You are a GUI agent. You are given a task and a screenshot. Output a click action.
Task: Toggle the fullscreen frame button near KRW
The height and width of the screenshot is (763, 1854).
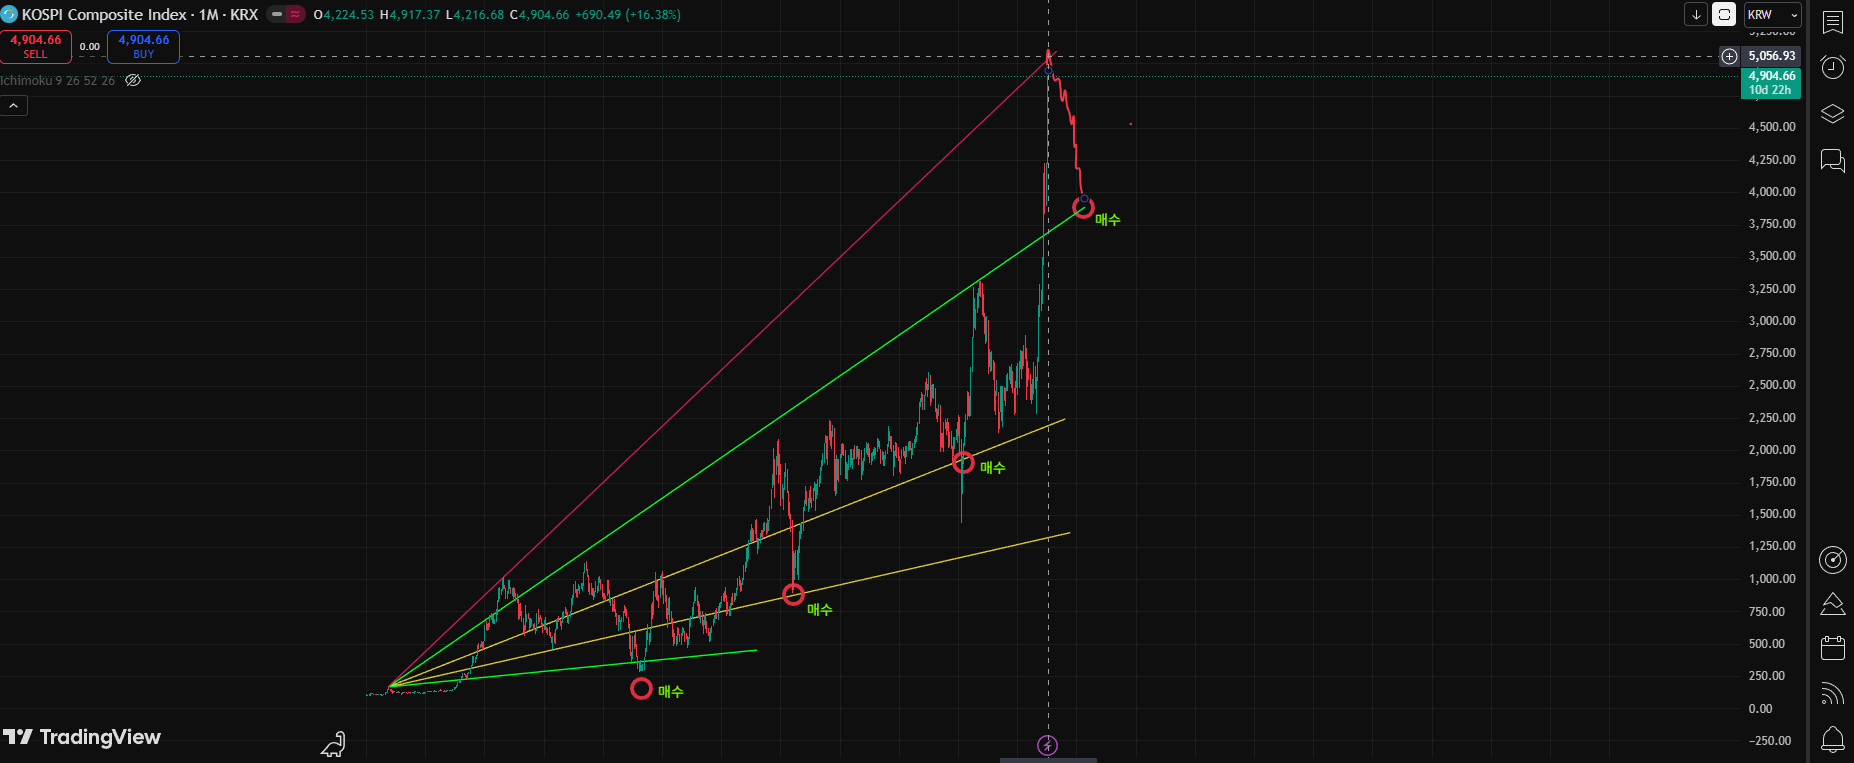tap(1724, 15)
